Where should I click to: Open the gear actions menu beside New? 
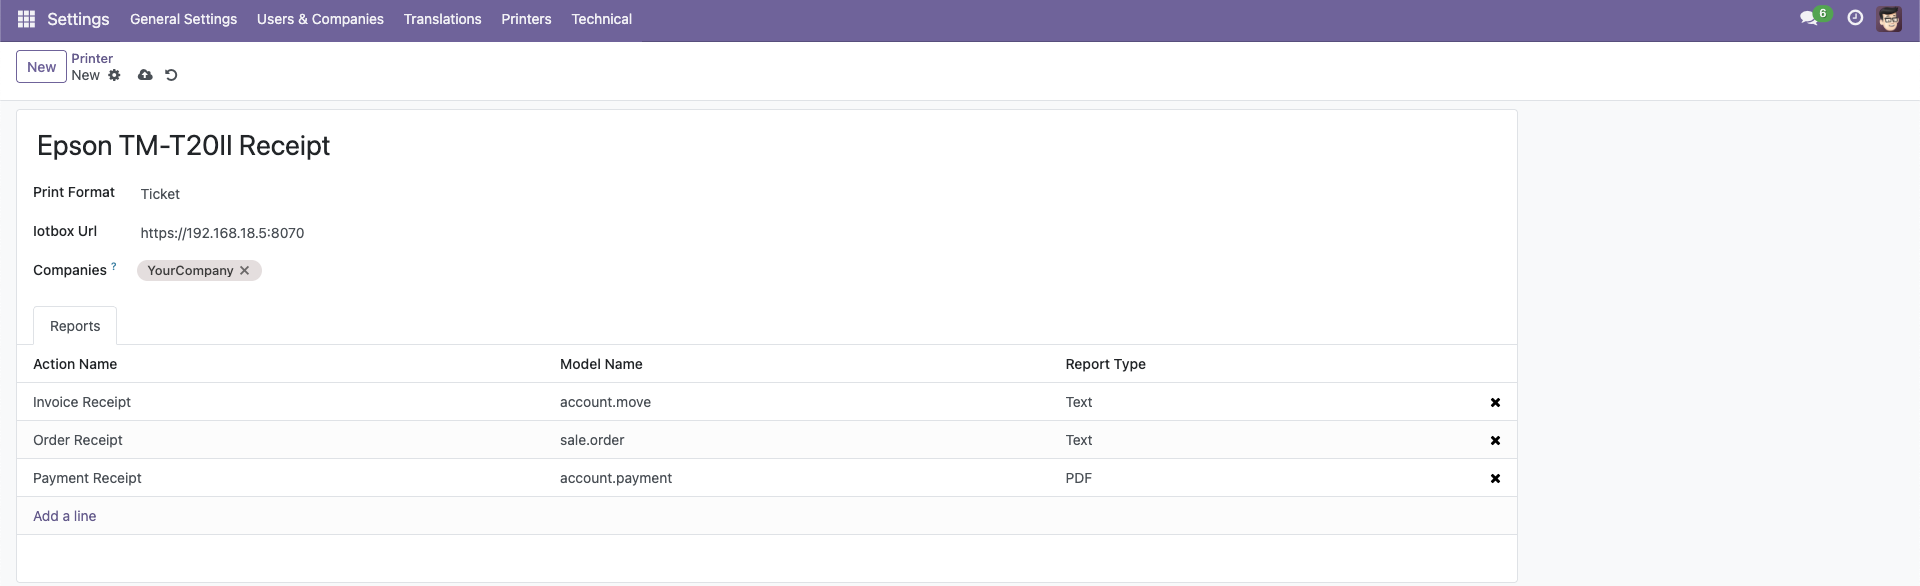(114, 75)
